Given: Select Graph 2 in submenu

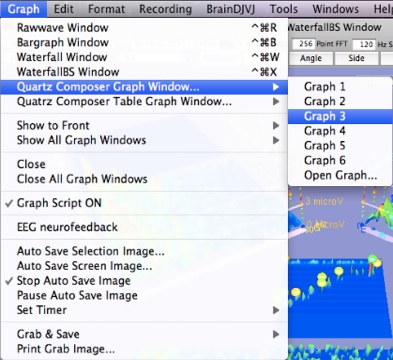Looking at the screenshot, I should pos(340,101).
